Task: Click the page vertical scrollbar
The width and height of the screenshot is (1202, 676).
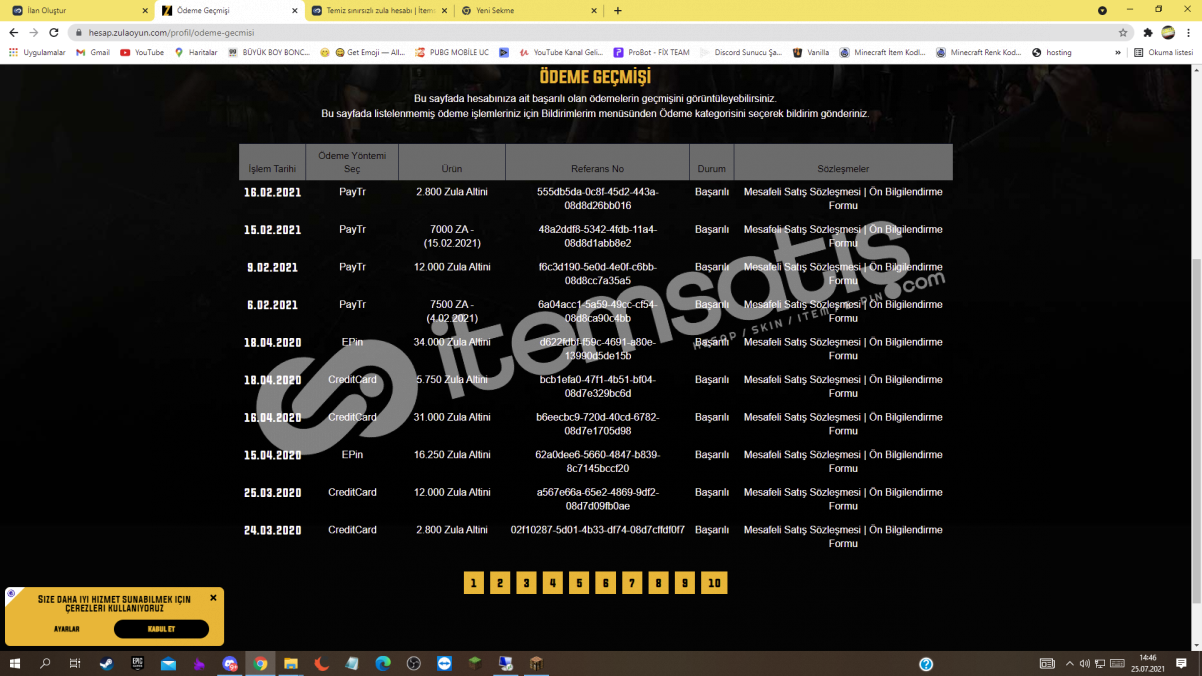Action: pos(1196,430)
